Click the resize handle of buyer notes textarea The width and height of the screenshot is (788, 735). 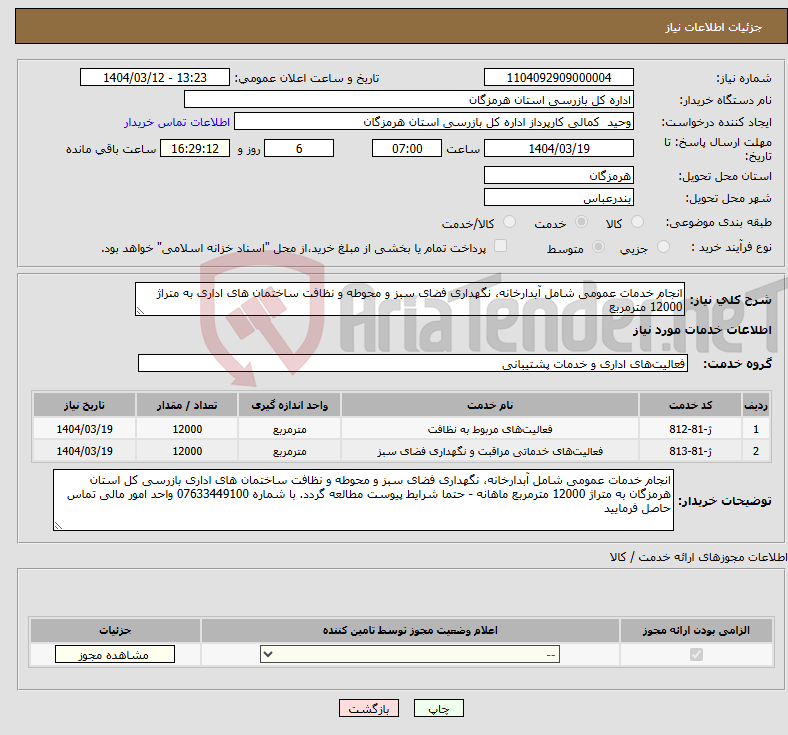pos(58,526)
